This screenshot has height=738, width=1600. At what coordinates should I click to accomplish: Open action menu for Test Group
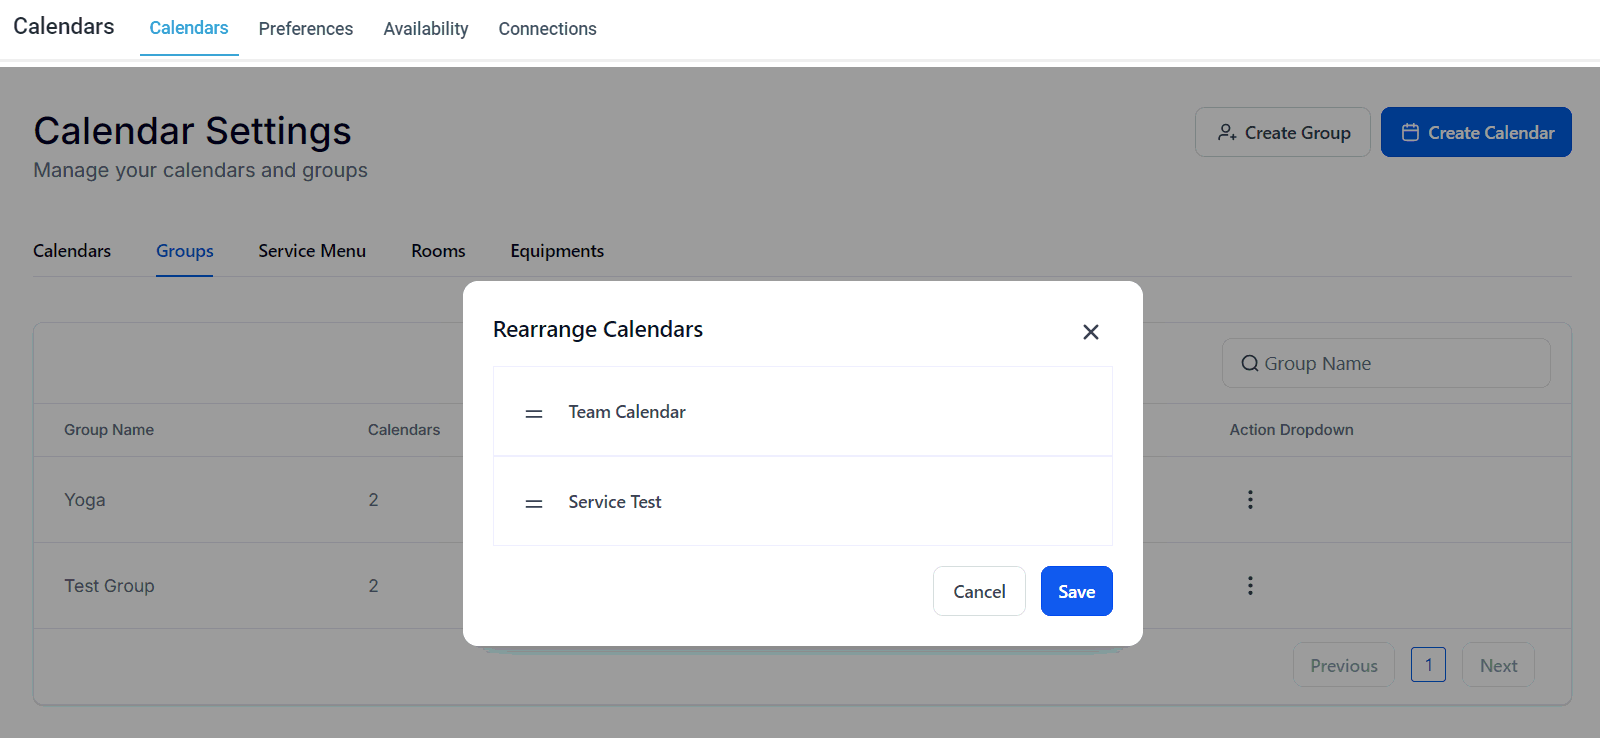(1249, 586)
